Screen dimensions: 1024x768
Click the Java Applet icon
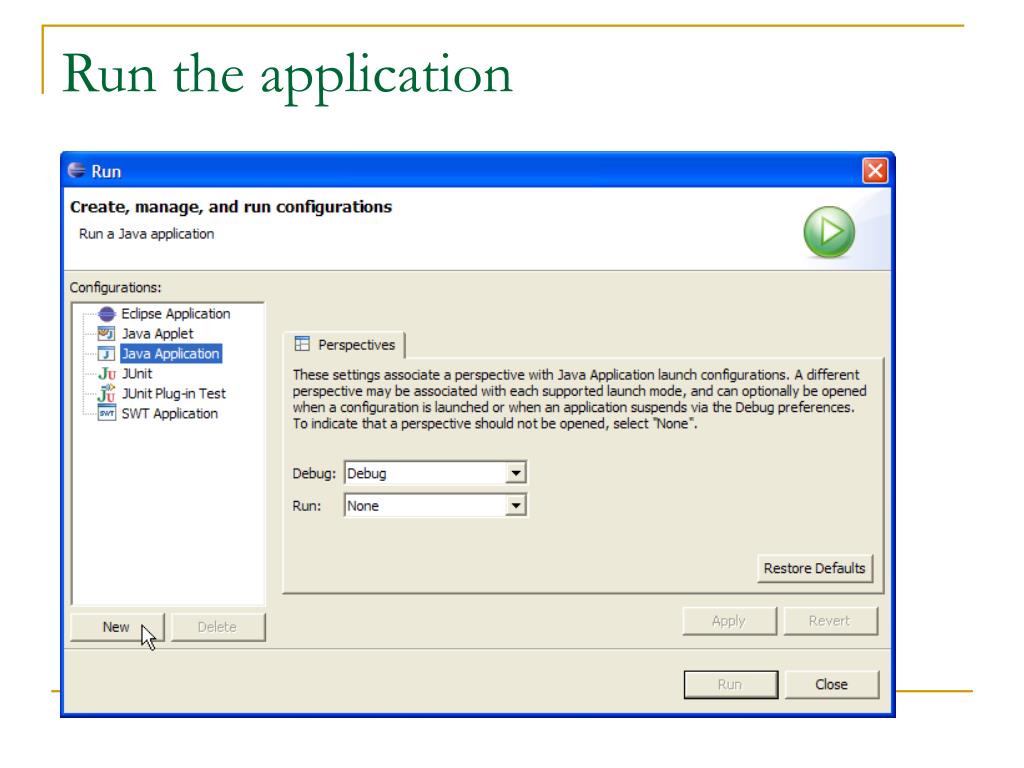tap(106, 334)
